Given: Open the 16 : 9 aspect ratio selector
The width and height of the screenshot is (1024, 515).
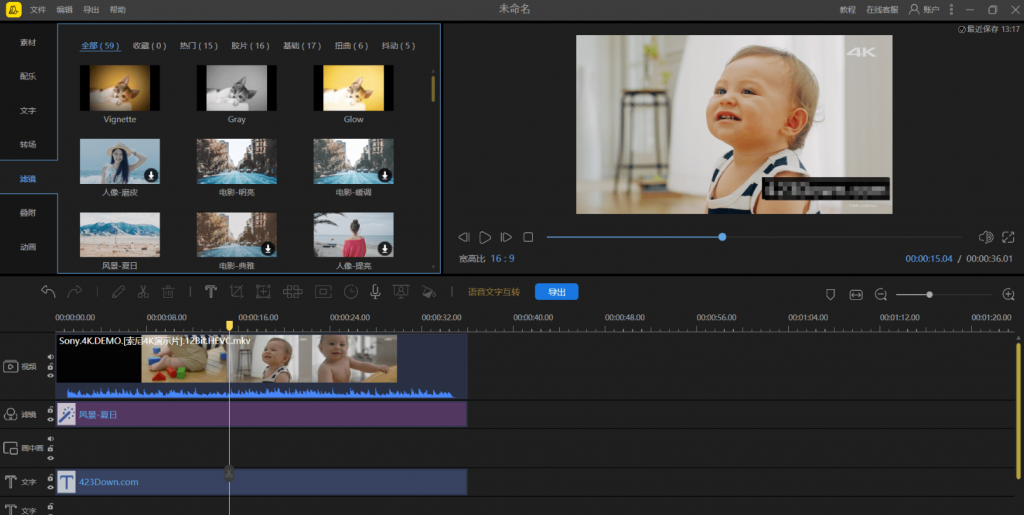Looking at the screenshot, I should [x=502, y=258].
